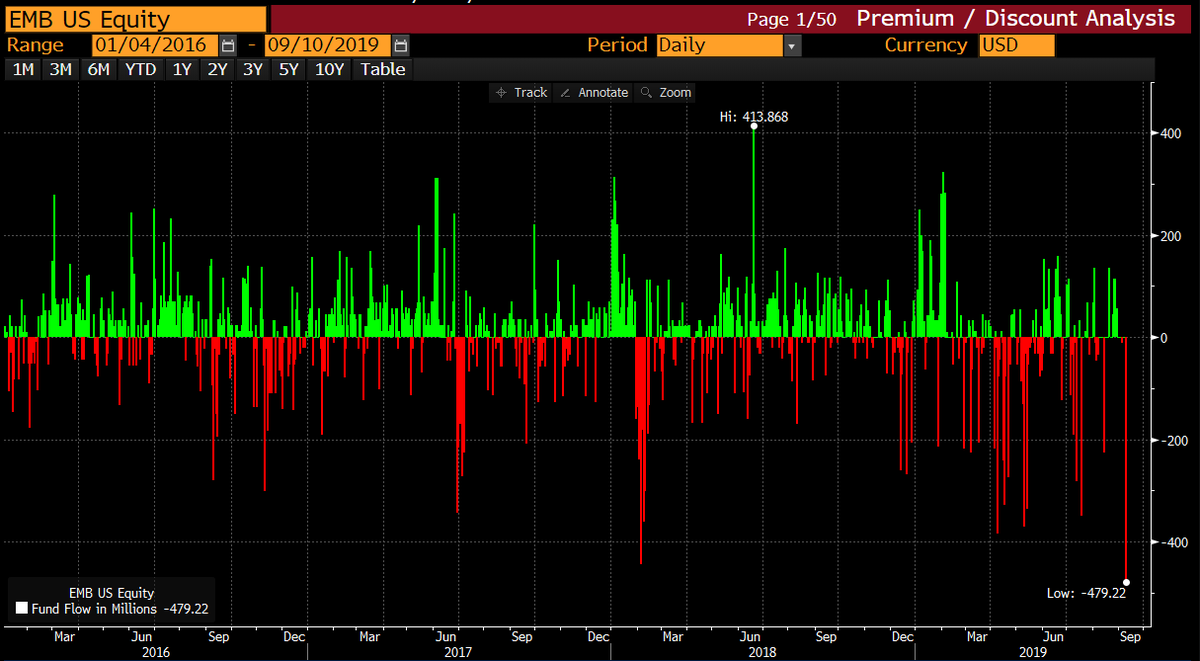This screenshot has width=1200, height=661.
Task: Click the Hi: 413.868 marker label
Action: coord(754,117)
